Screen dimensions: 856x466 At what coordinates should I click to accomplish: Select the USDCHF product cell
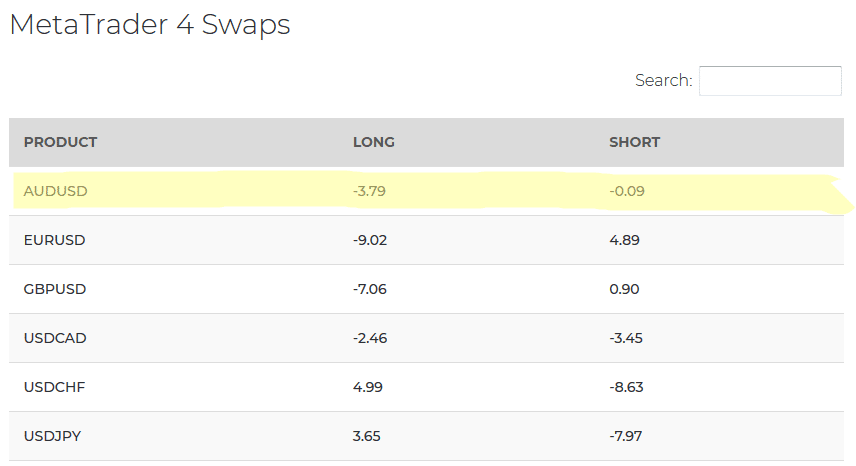[x=55, y=387]
